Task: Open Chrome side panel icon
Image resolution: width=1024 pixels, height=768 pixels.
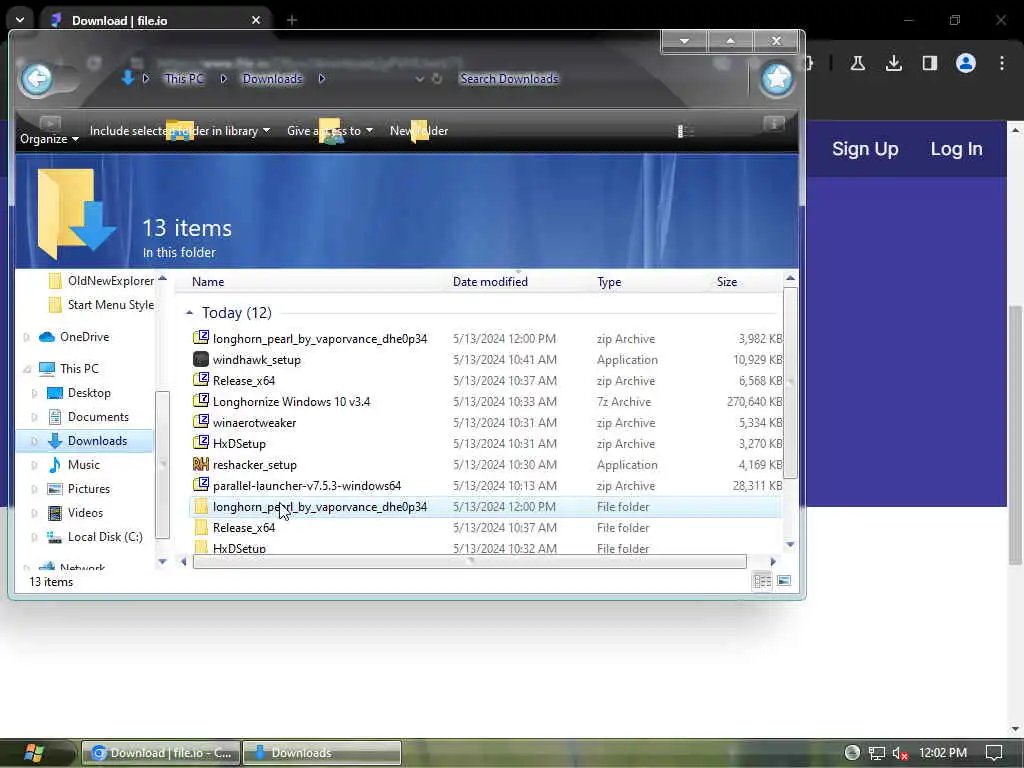Action: point(929,63)
